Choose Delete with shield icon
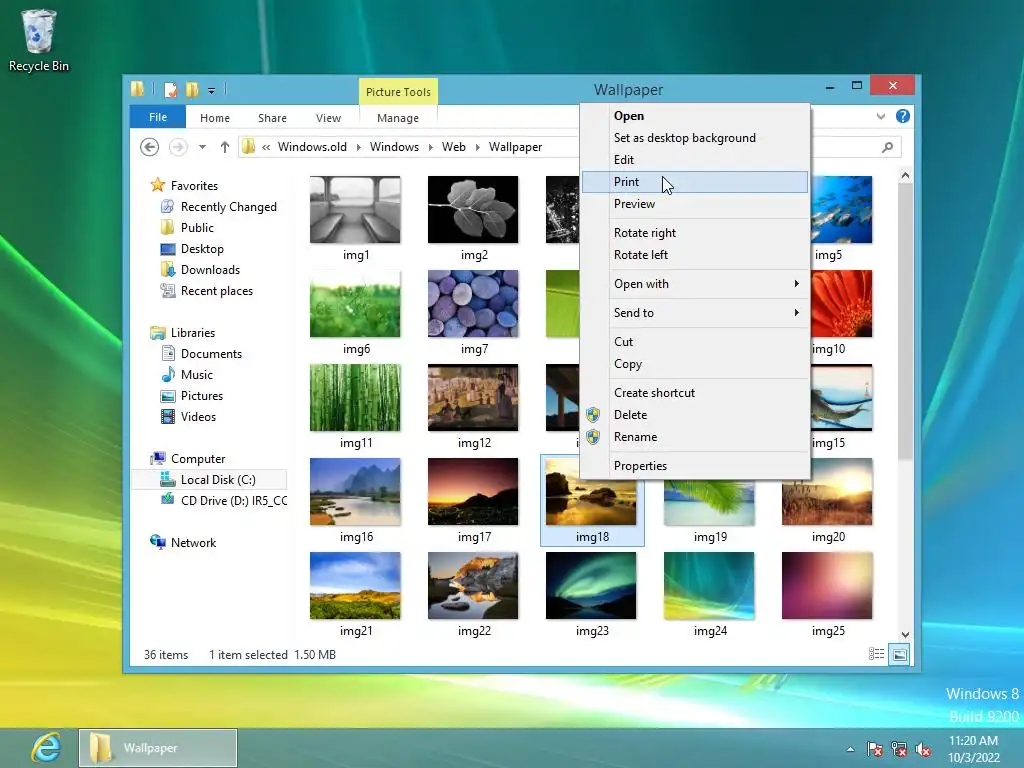This screenshot has height=768, width=1024. click(694, 415)
